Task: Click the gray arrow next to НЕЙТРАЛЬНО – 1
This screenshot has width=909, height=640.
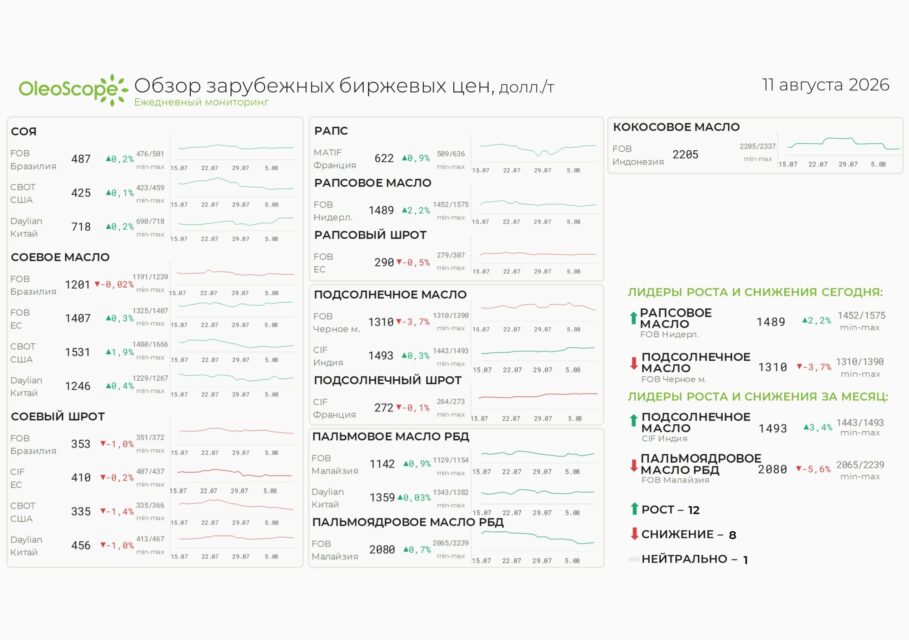Action: (634, 559)
